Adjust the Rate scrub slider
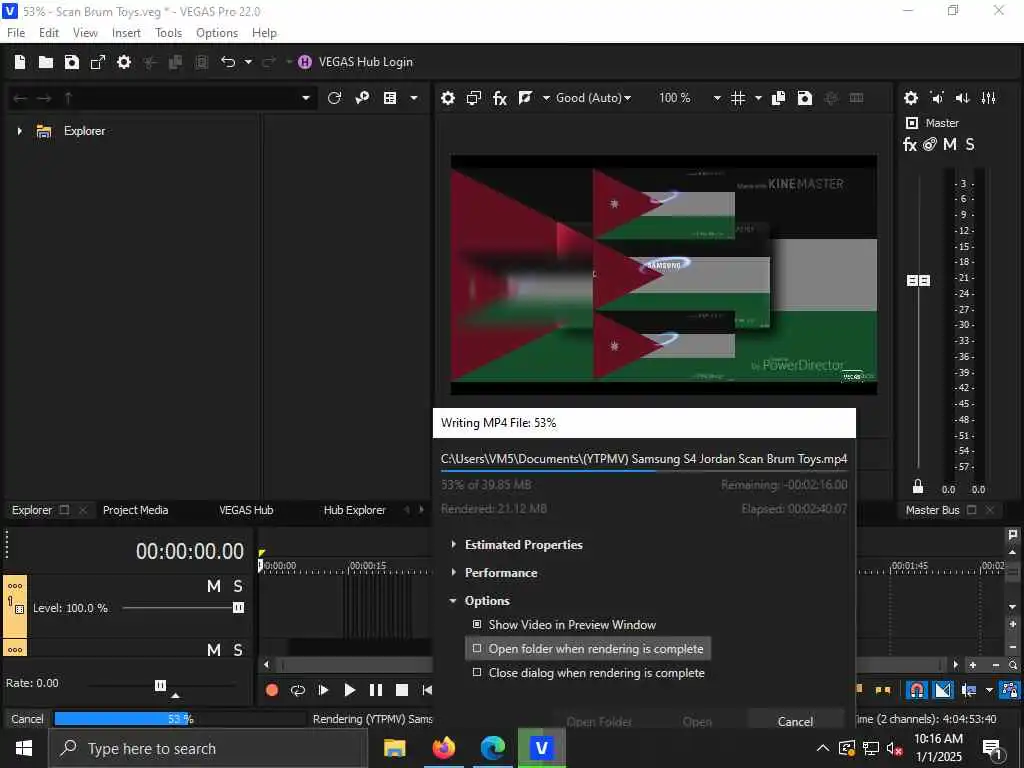 (161, 685)
